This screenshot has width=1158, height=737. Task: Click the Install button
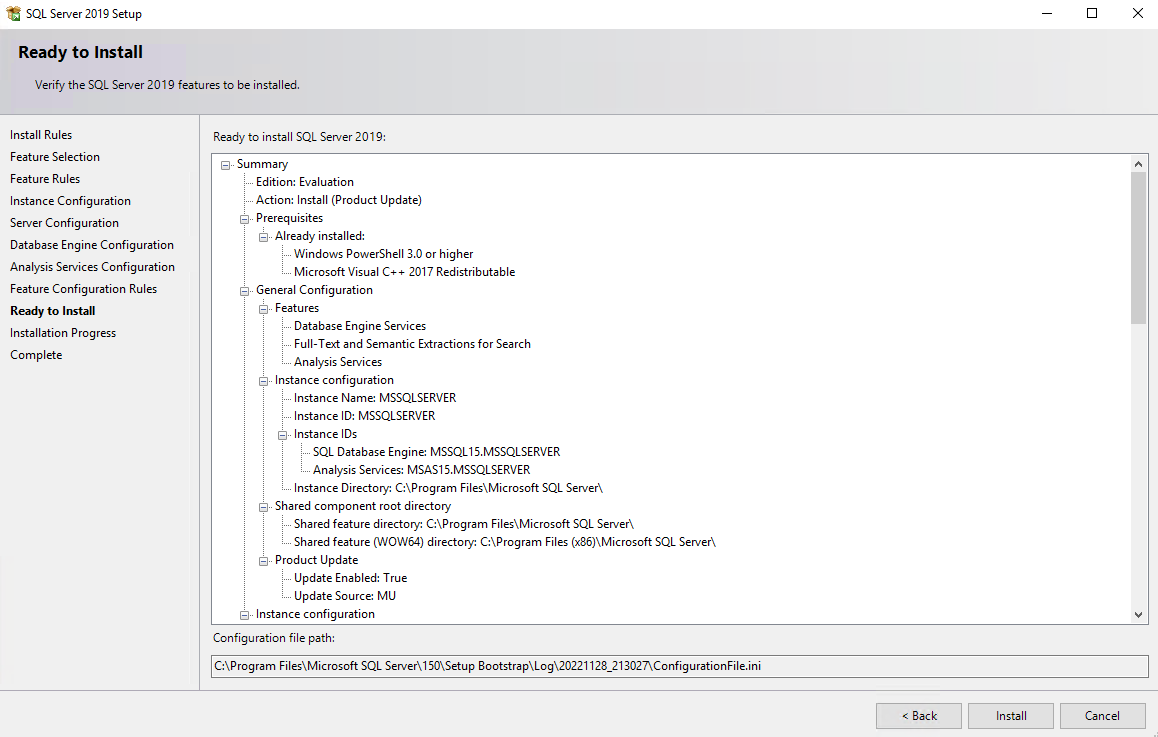pyautogui.click(x=1011, y=716)
